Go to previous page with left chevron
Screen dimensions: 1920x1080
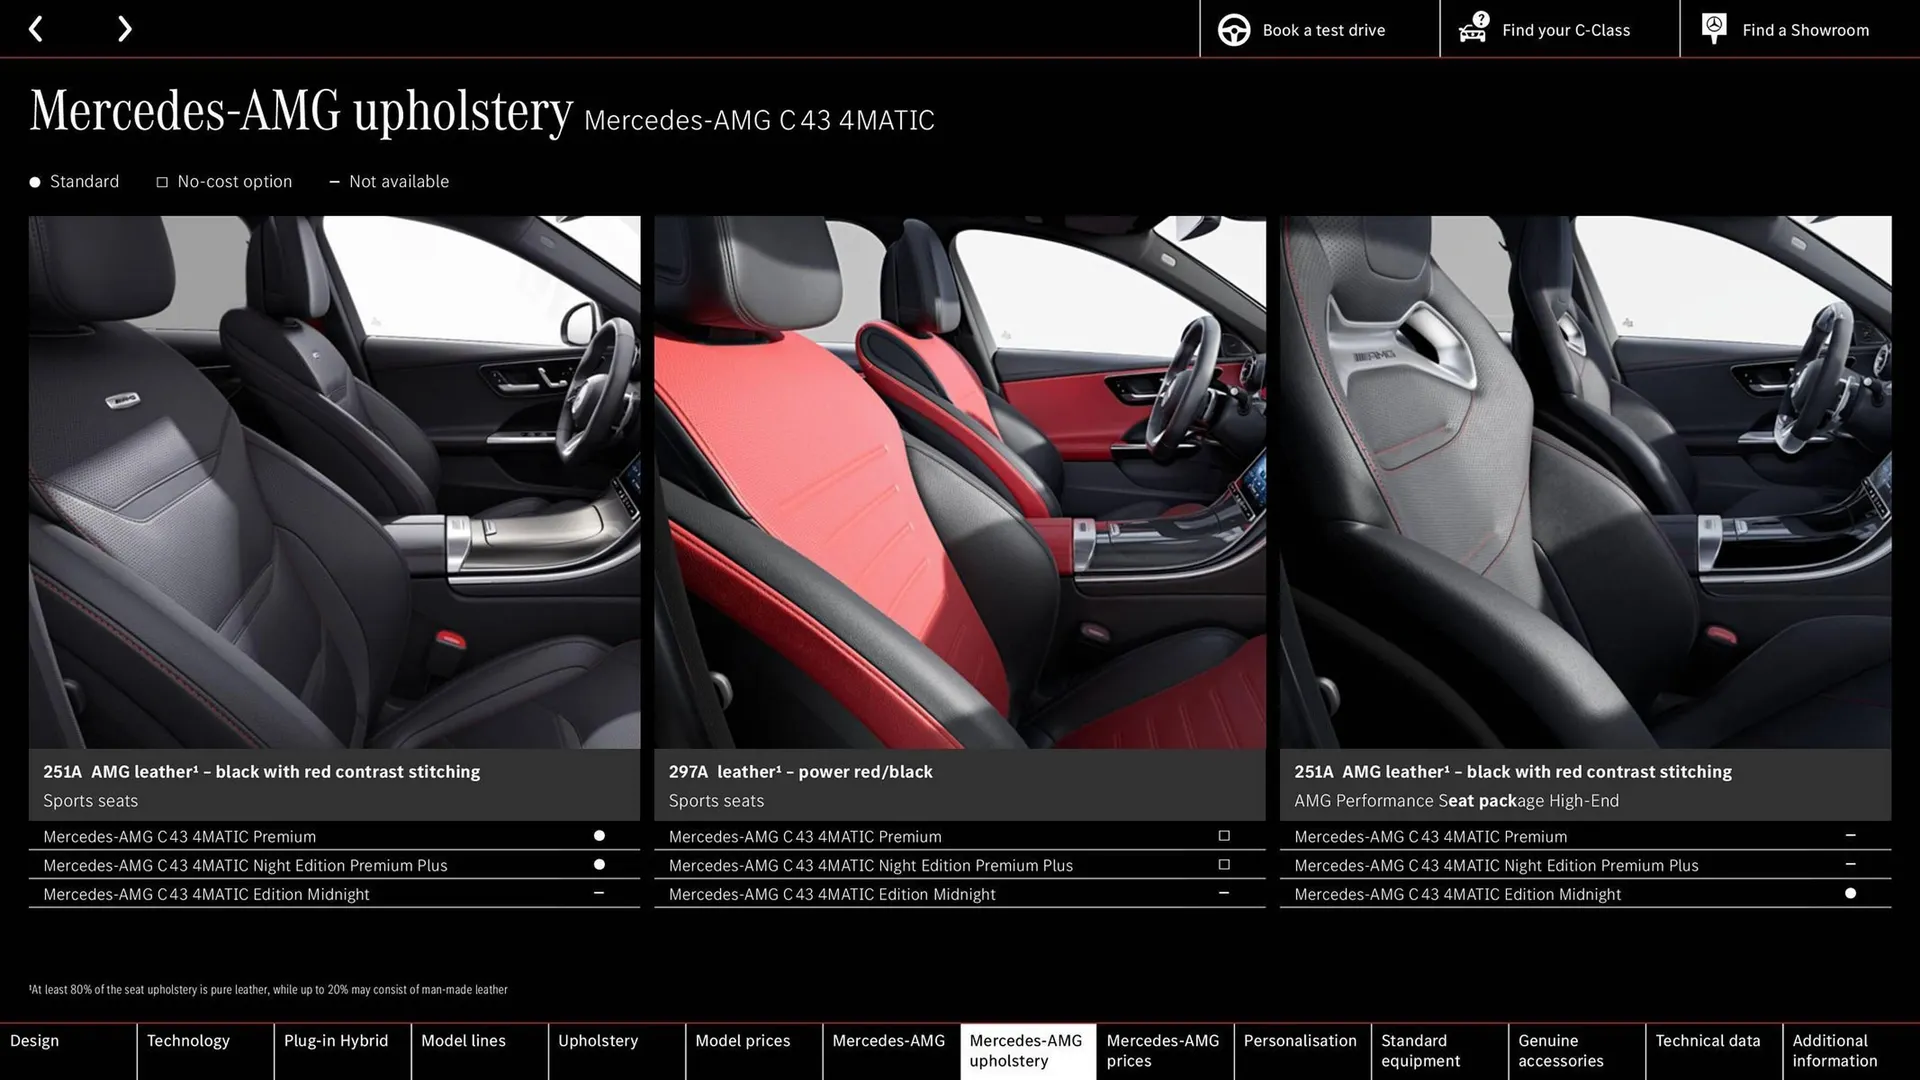tap(37, 28)
